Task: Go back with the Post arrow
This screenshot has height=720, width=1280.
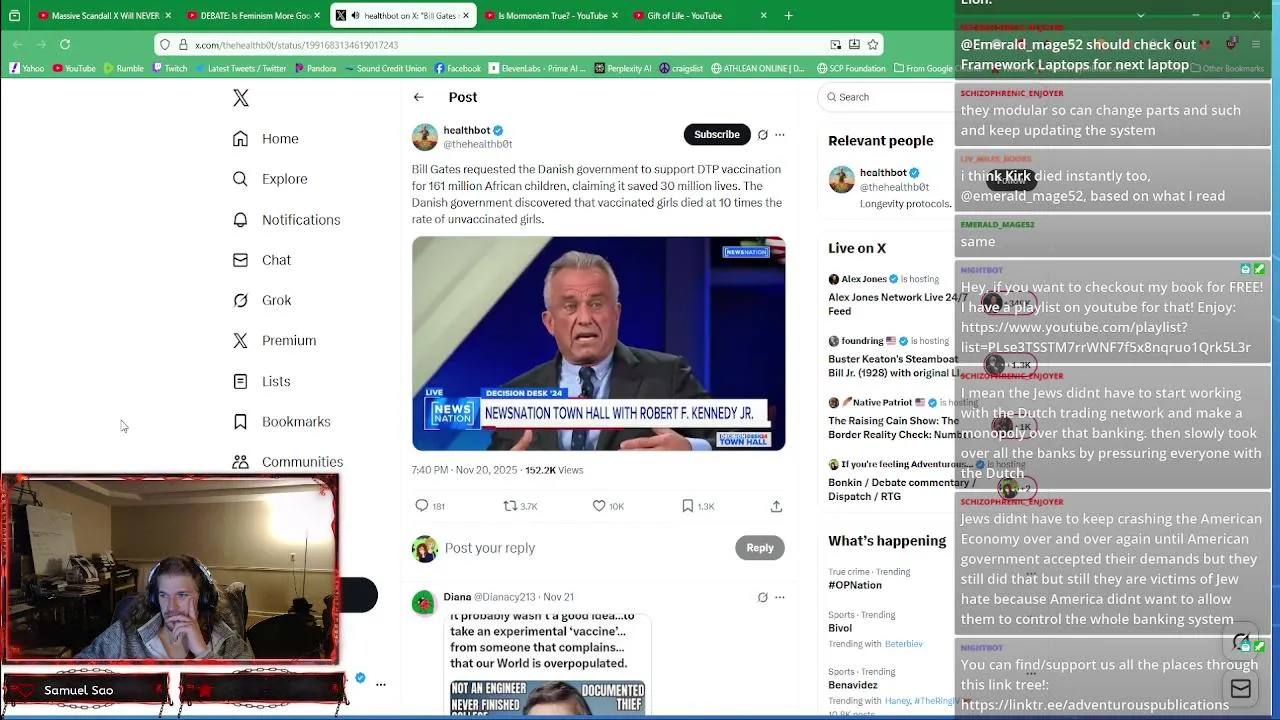Action: (x=419, y=97)
